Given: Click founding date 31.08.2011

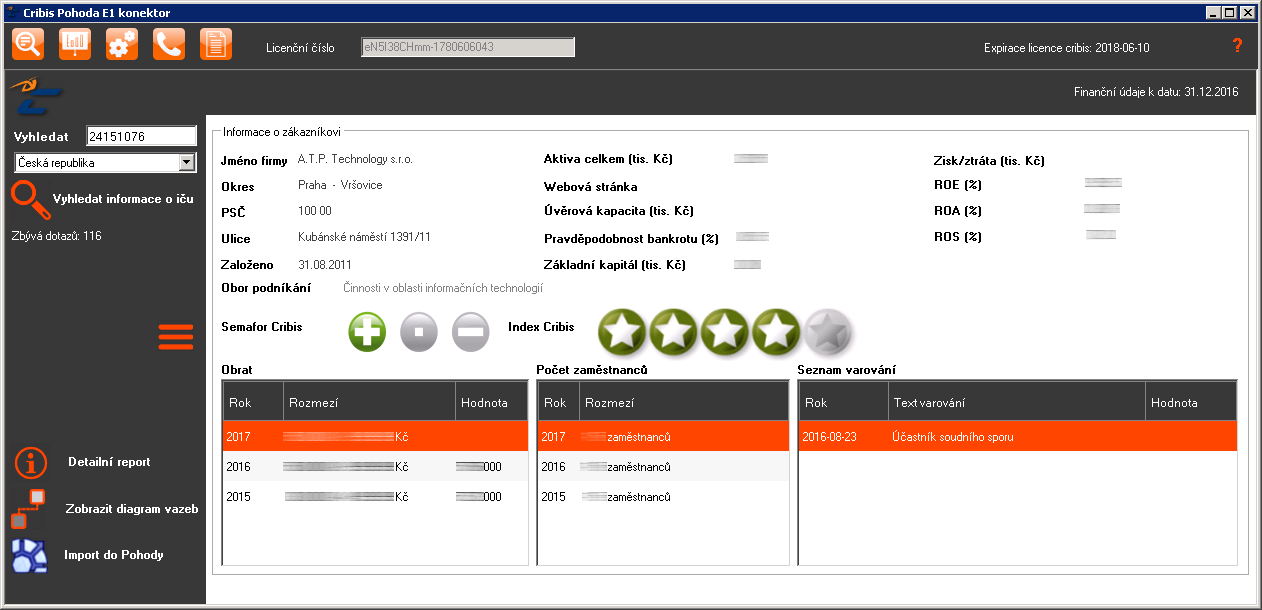Looking at the screenshot, I should click(325, 263).
